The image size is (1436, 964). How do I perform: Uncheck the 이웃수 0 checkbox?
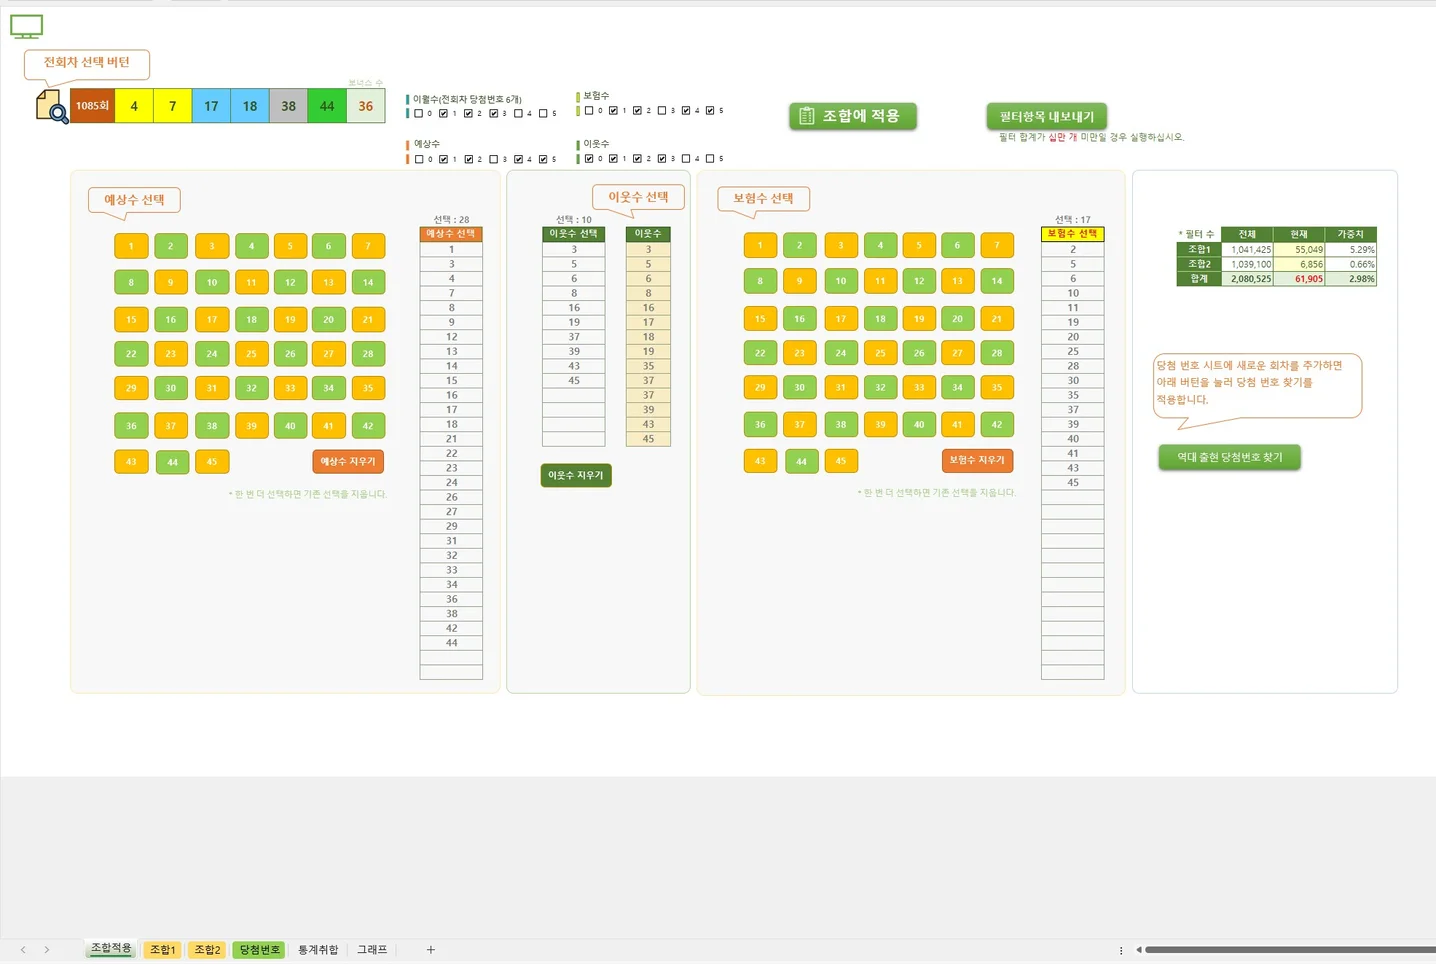tap(589, 158)
